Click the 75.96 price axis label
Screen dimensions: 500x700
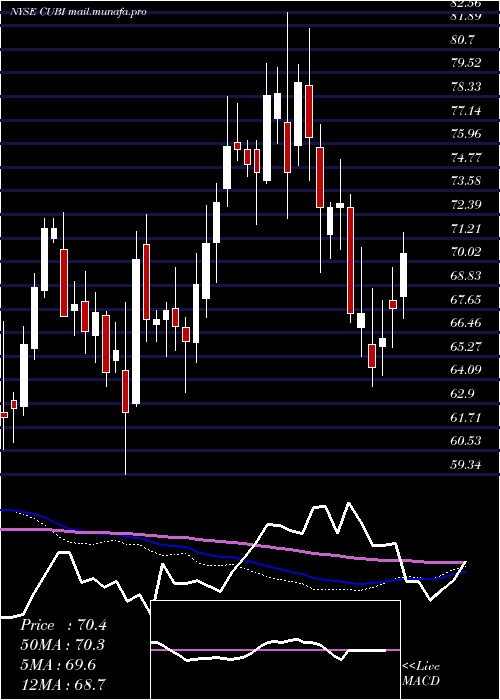(466, 134)
